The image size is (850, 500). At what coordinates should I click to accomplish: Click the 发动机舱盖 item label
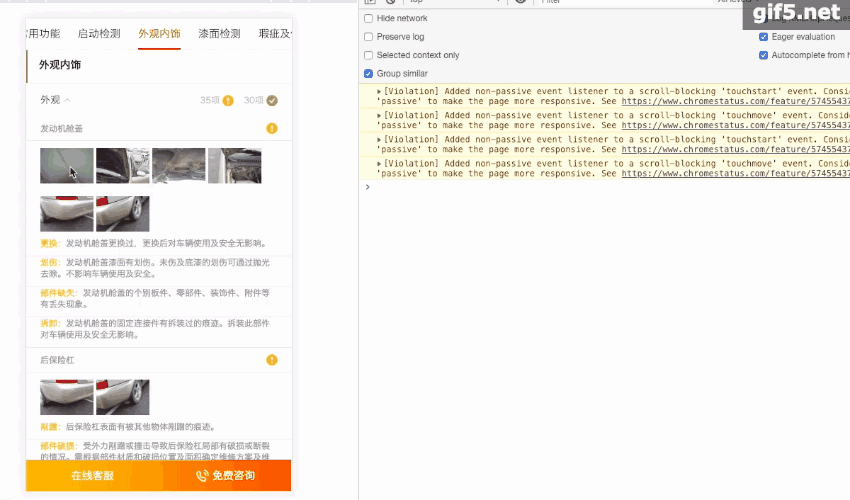[x=61, y=129]
